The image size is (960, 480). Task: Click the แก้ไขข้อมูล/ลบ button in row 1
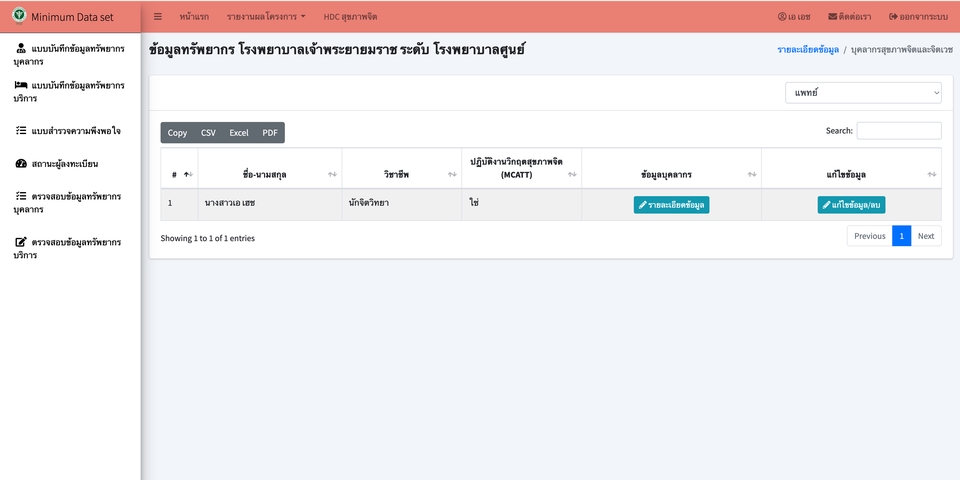pyautogui.click(x=852, y=204)
